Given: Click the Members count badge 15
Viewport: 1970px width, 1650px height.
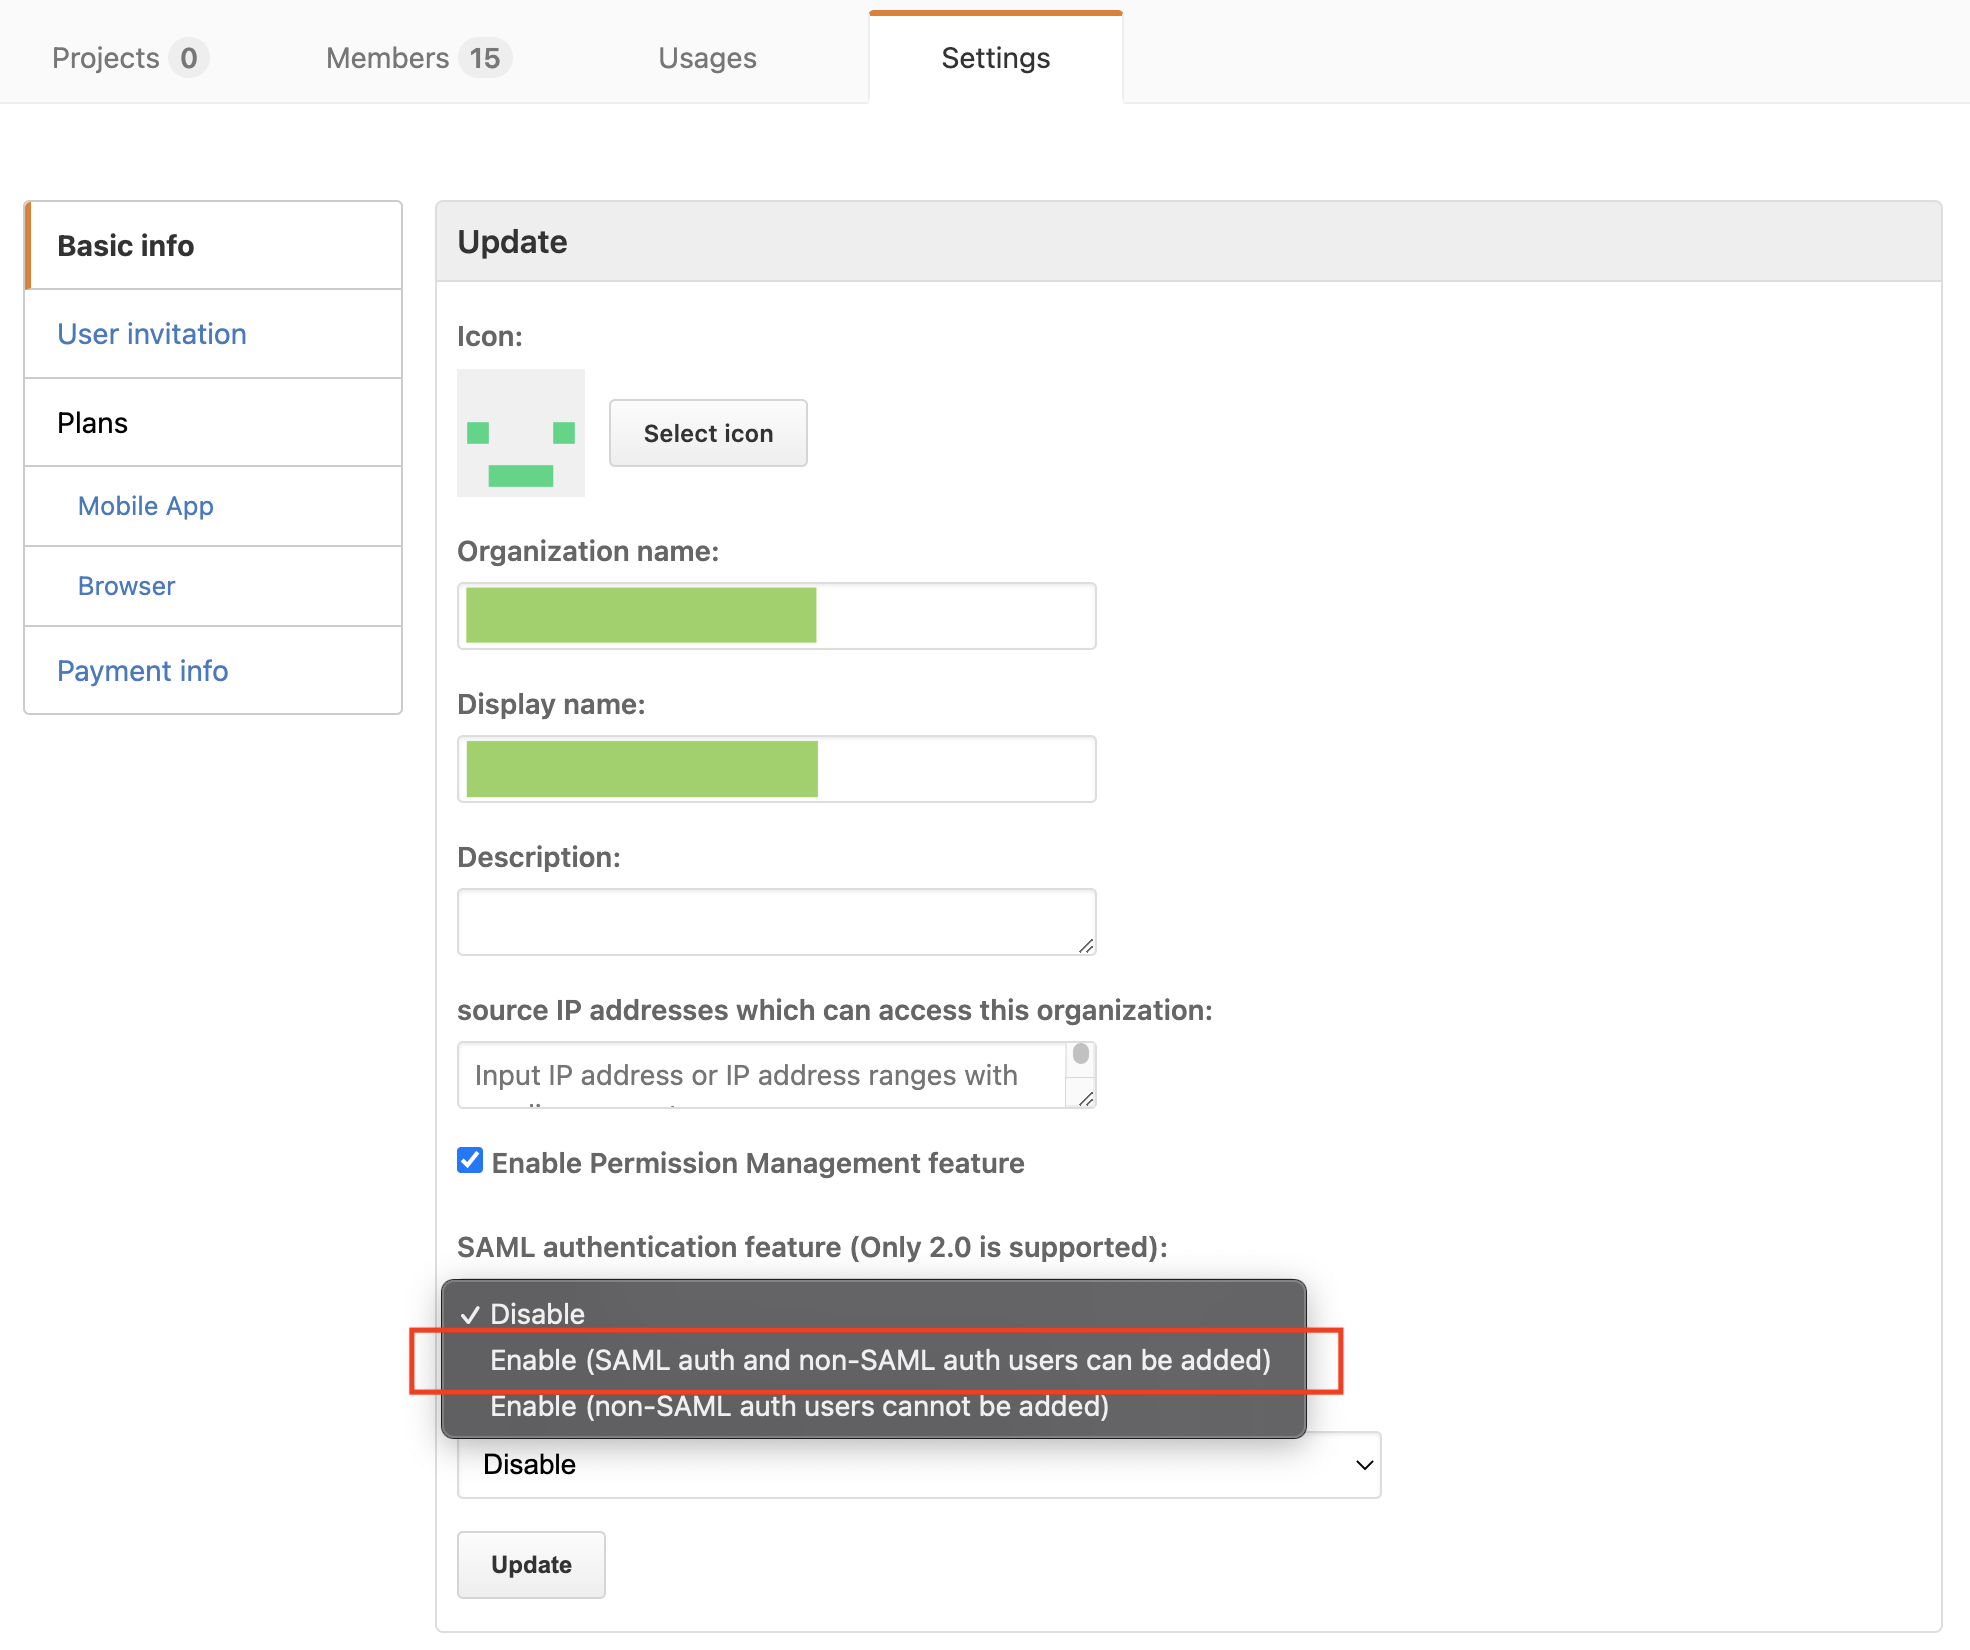Looking at the screenshot, I should click(485, 58).
